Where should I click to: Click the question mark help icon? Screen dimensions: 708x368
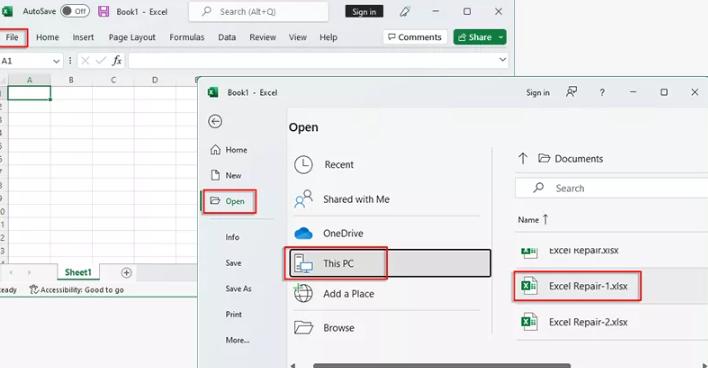pos(602,93)
